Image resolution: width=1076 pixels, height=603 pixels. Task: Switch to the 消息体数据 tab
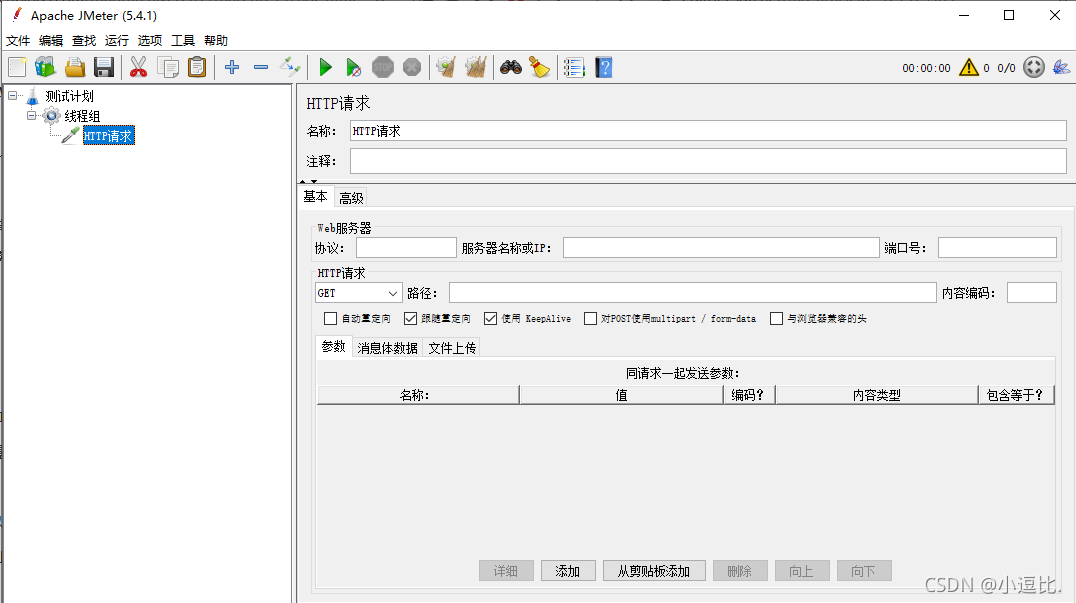click(x=388, y=348)
